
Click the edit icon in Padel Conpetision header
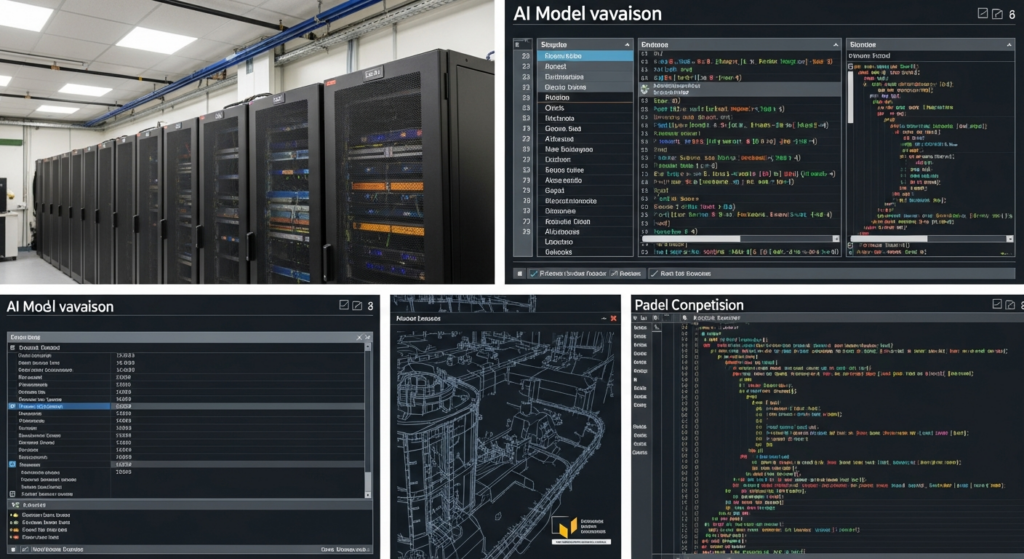[x=1010, y=304]
